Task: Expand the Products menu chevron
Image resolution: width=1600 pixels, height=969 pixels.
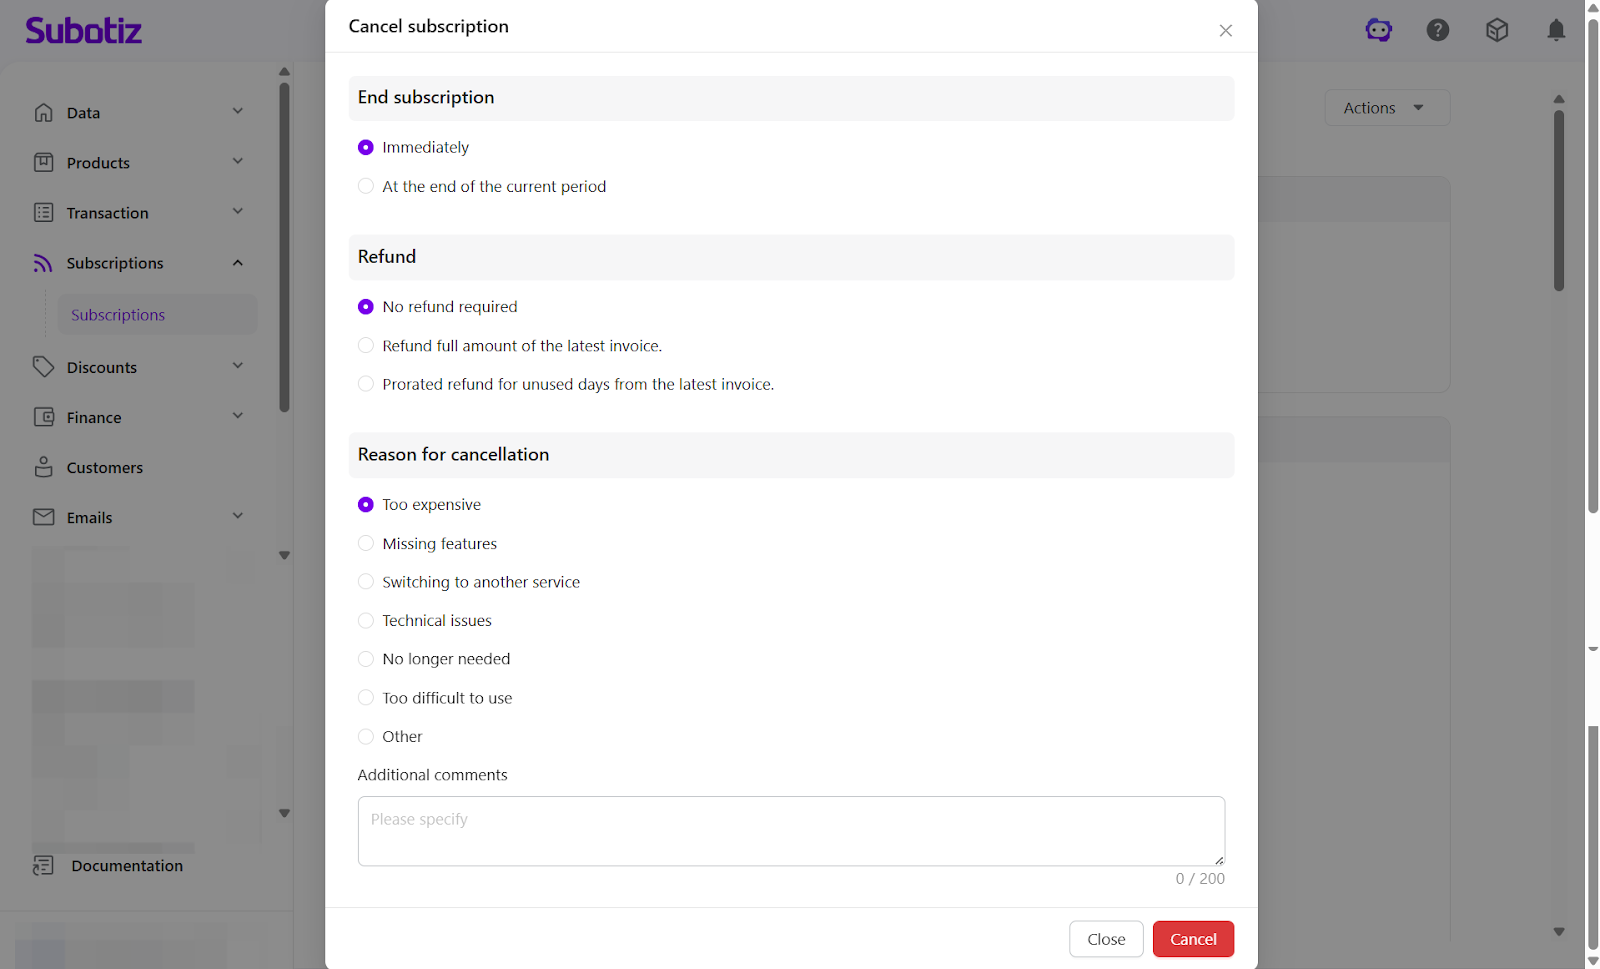Action: tap(238, 162)
